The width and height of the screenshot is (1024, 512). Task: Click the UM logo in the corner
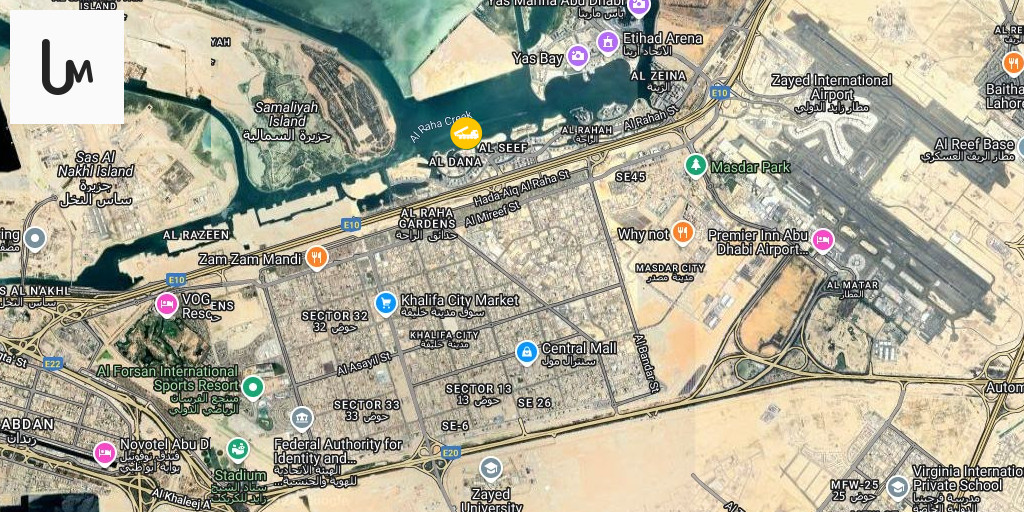click(67, 67)
